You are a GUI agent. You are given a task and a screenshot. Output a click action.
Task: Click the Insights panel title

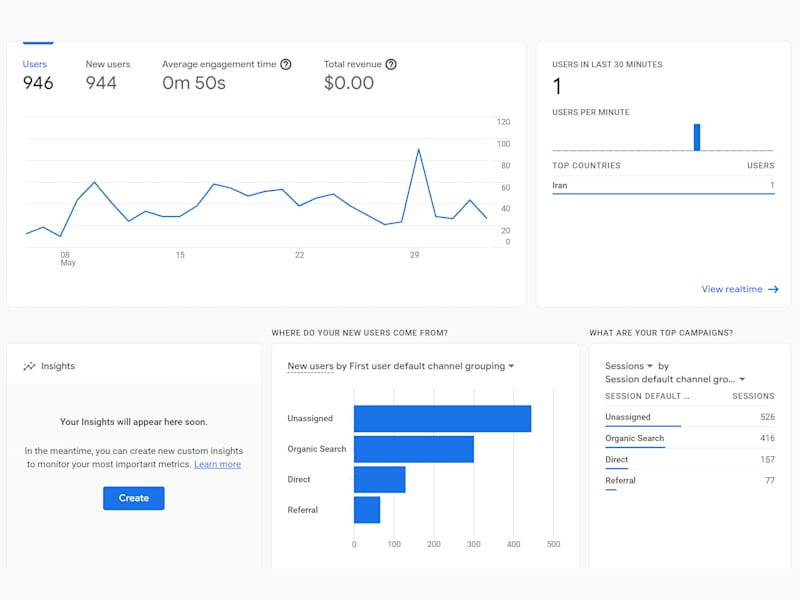pos(58,366)
